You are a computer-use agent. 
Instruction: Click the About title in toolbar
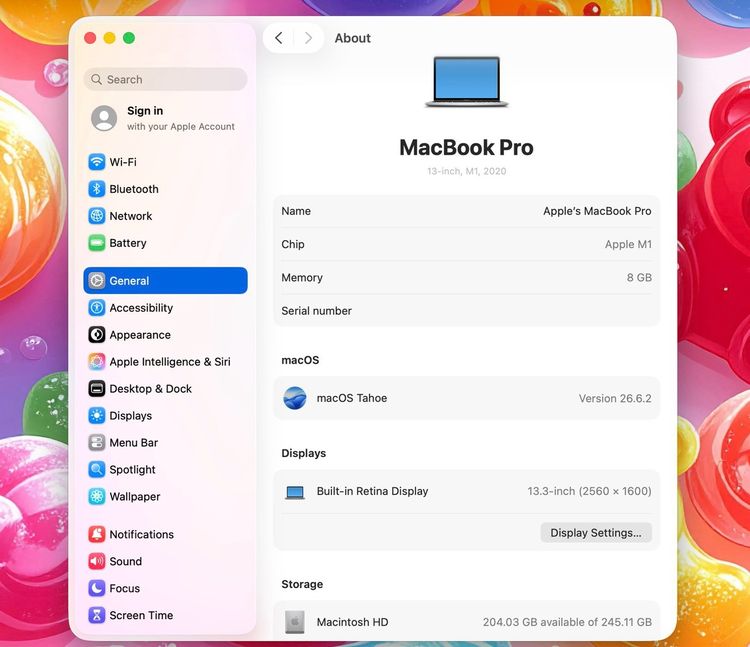coord(353,38)
